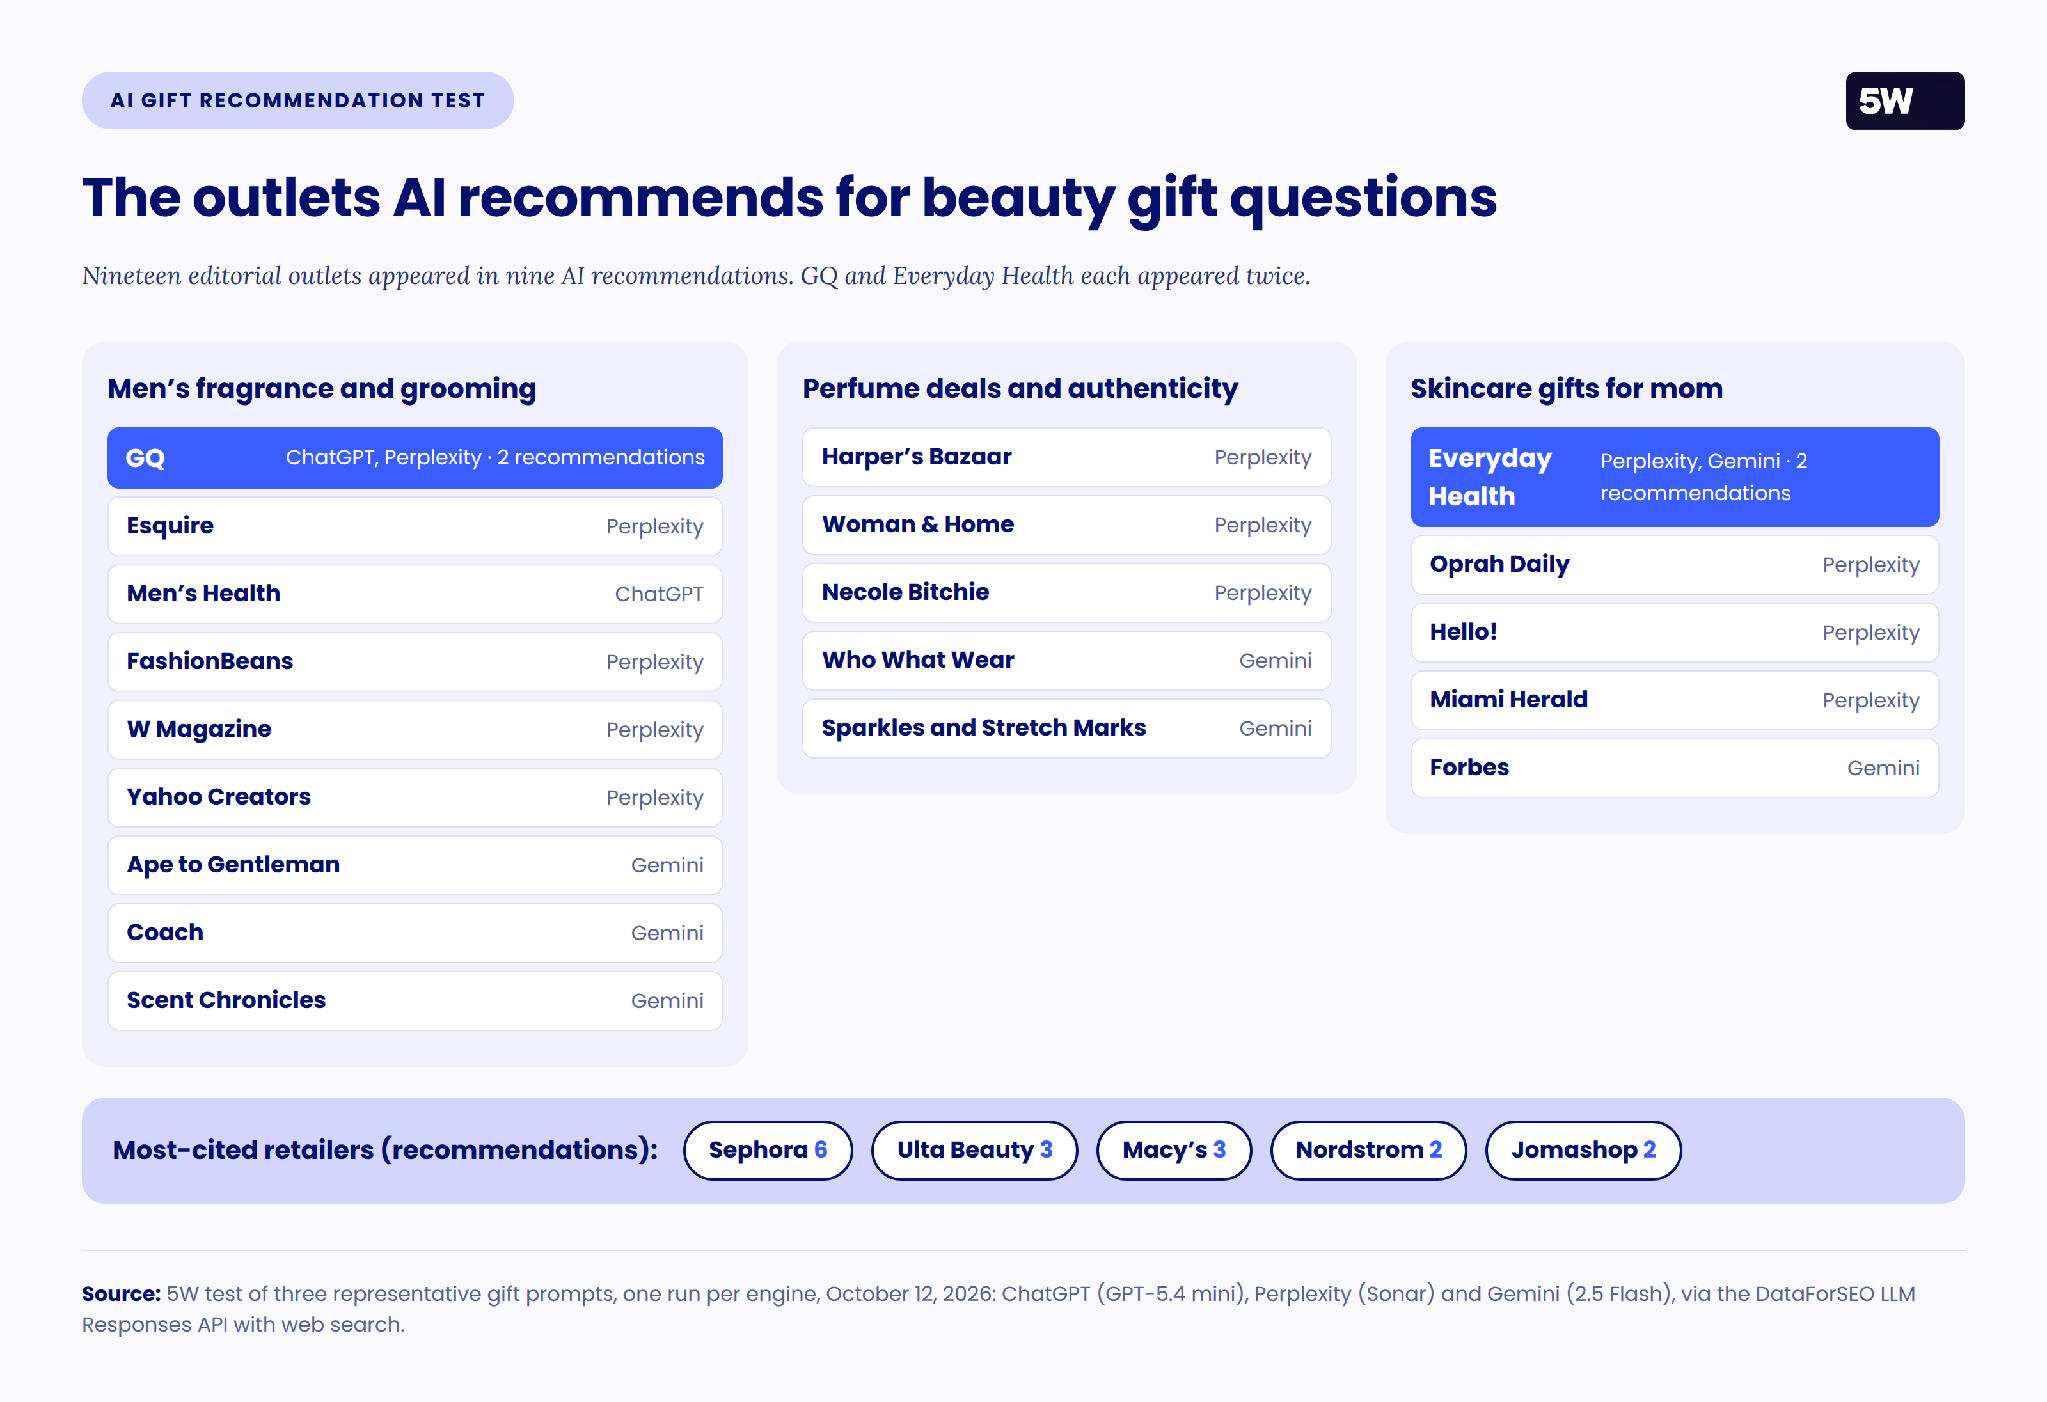Select the Who What Wear row
This screenshot has width=2047, height=1402.
click(x=1067, y=661)
